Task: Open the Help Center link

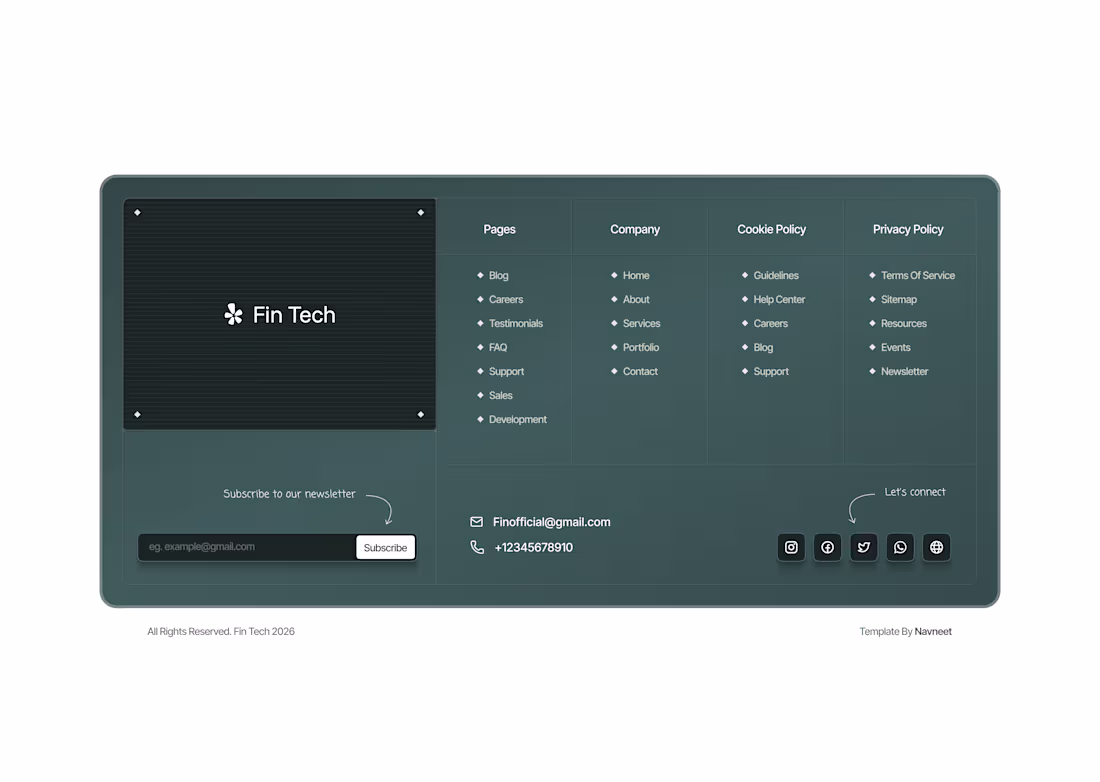Action: [779, 299]
